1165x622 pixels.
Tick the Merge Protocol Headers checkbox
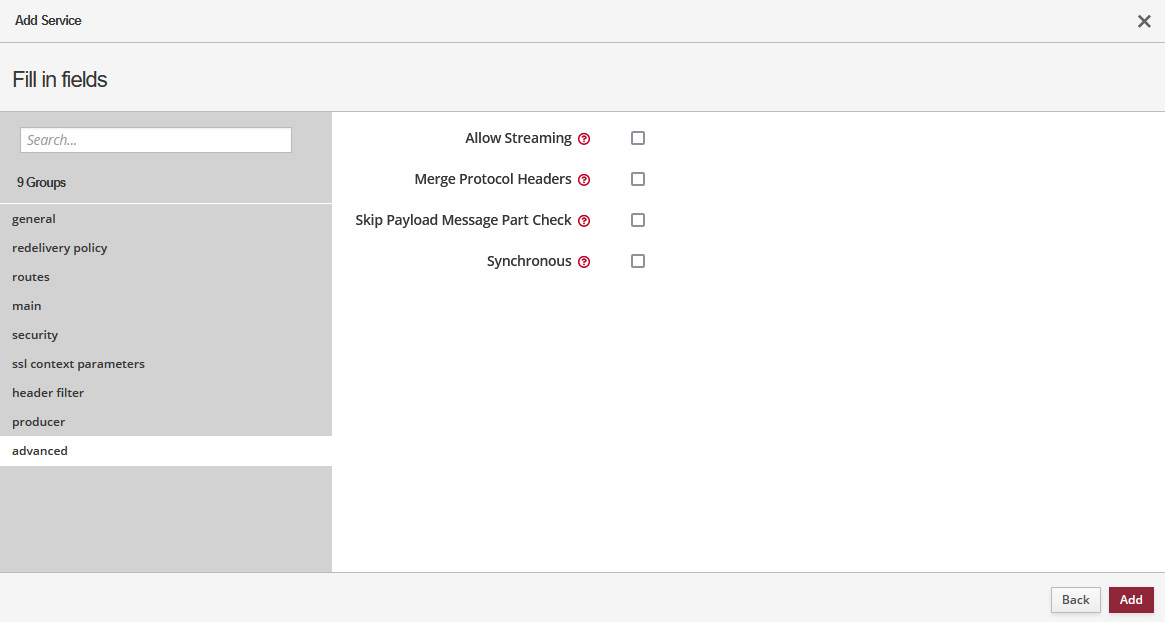click(x=638, y=179)
